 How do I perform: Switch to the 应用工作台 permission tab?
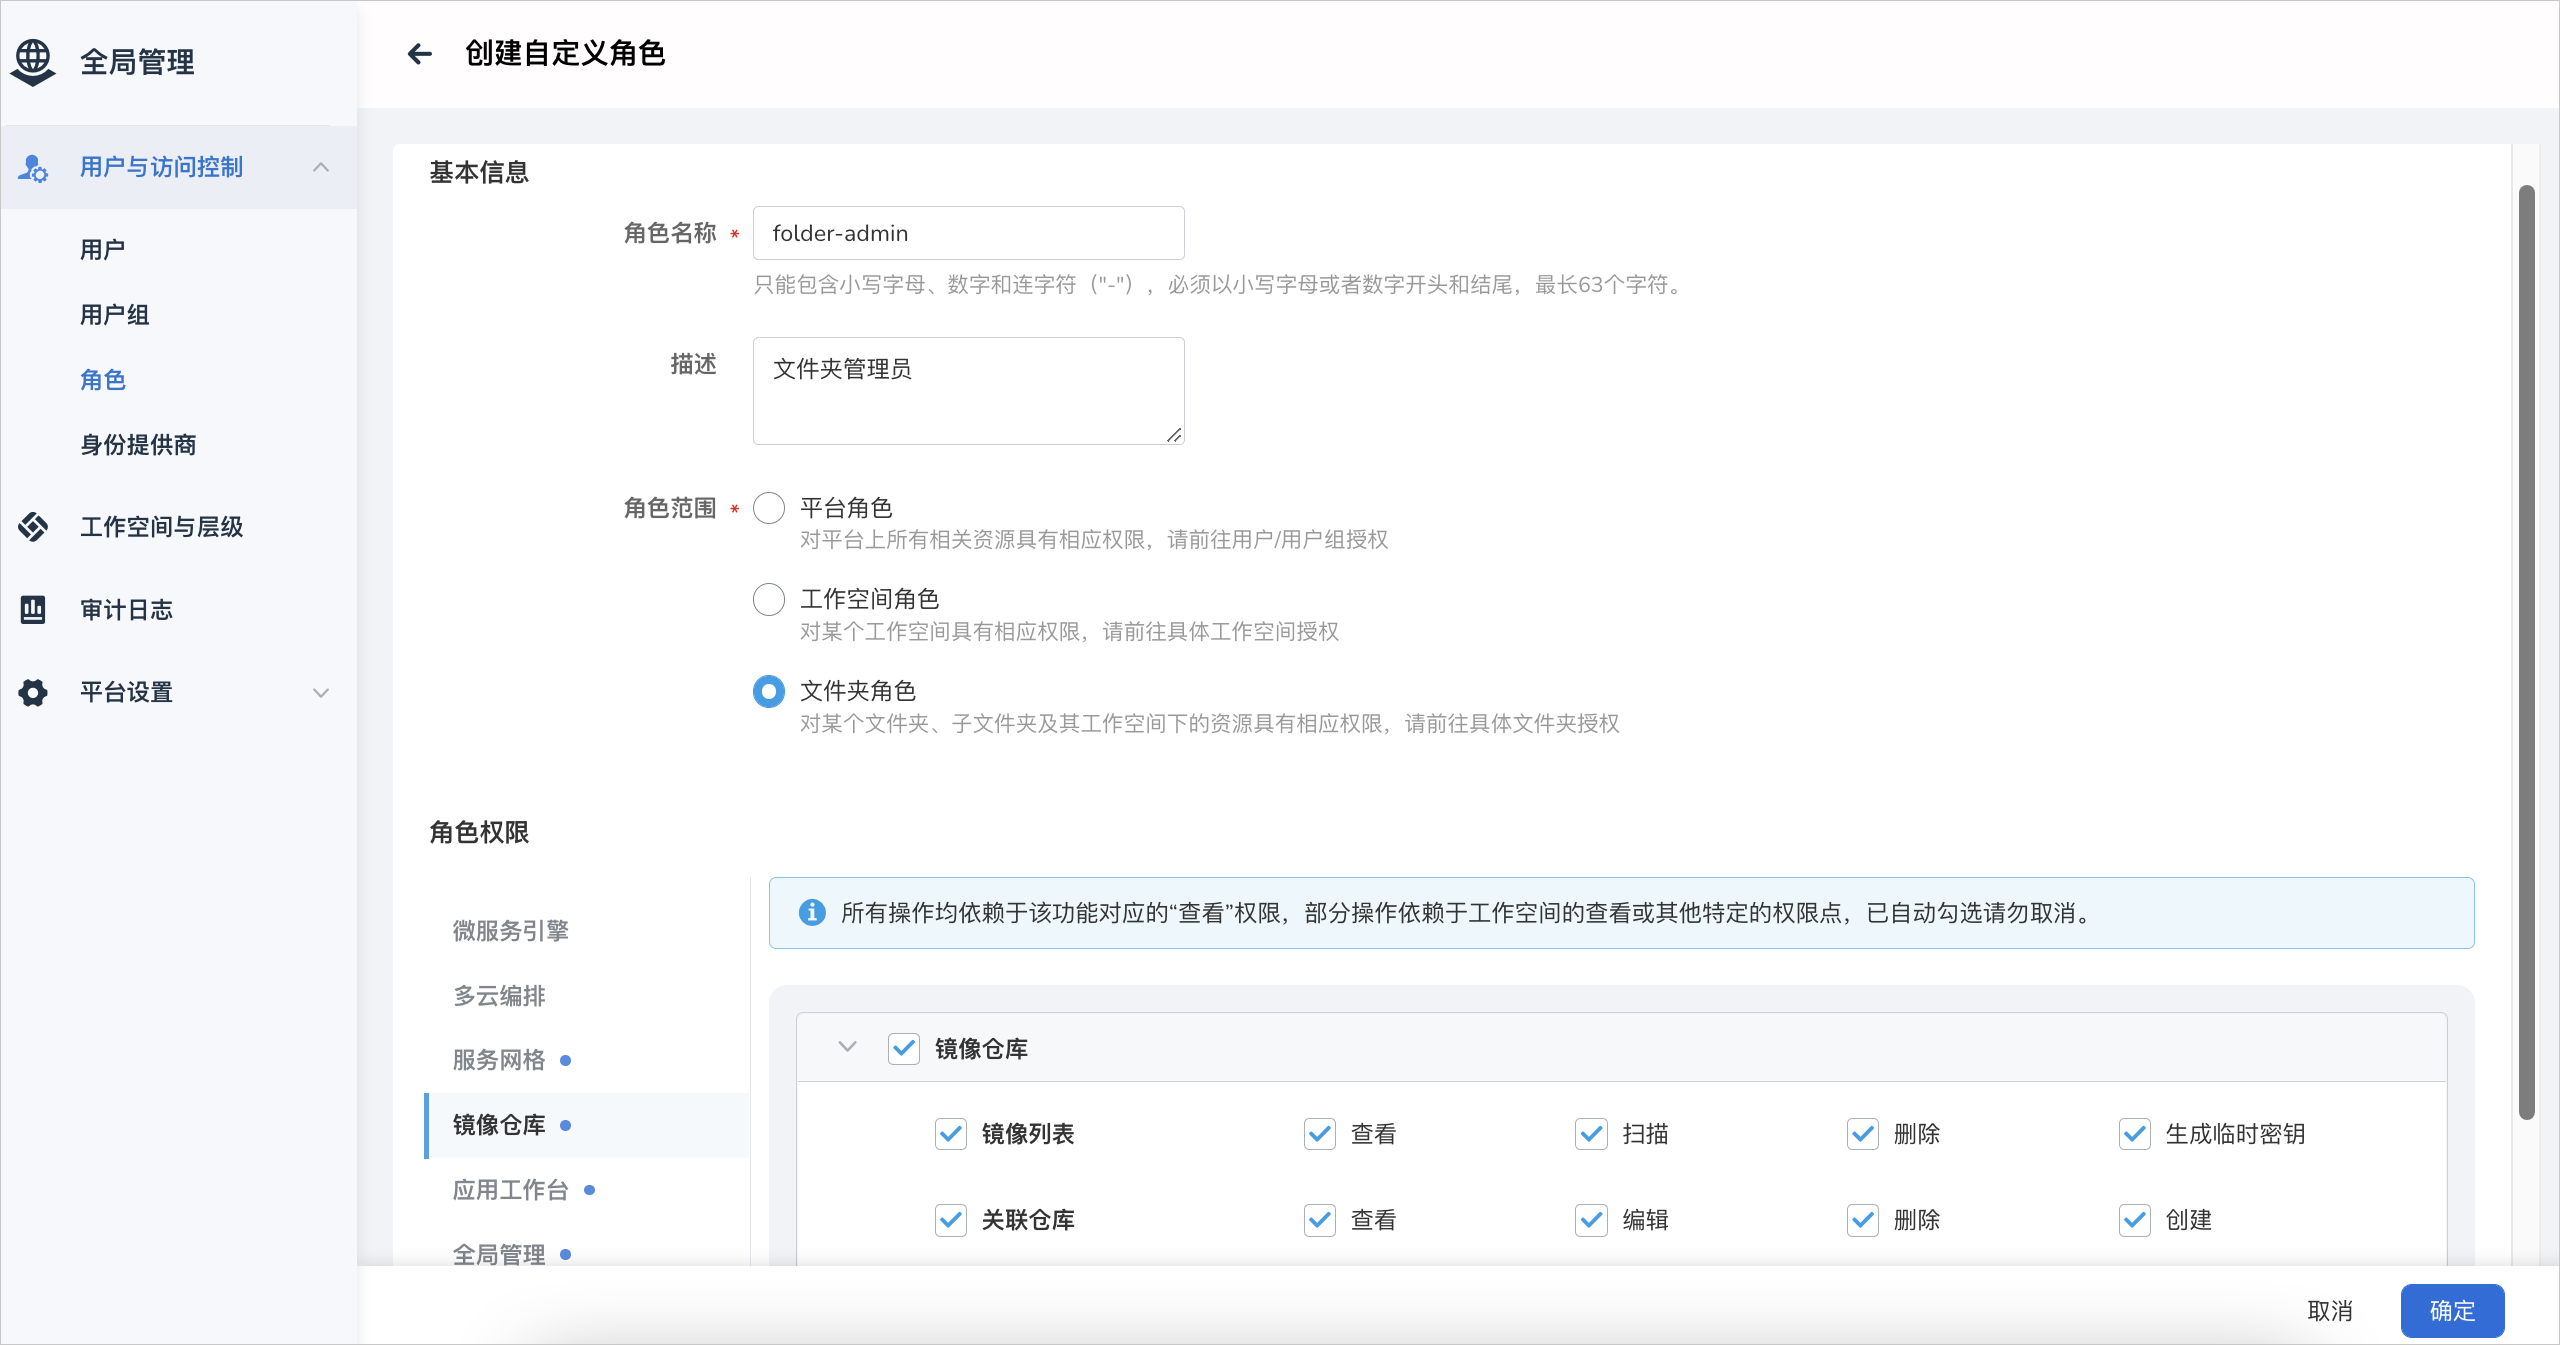(x=587, y=1190)
